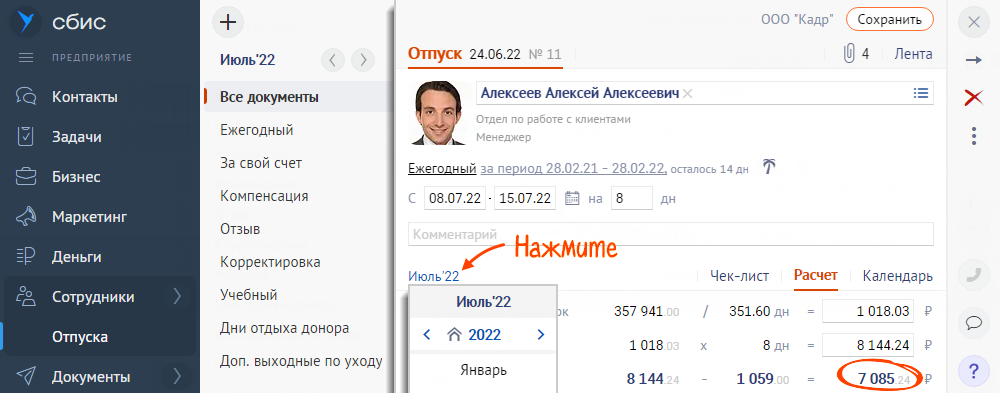Click the Комментарий input field

pyautogui.click(x=670, y=234)
